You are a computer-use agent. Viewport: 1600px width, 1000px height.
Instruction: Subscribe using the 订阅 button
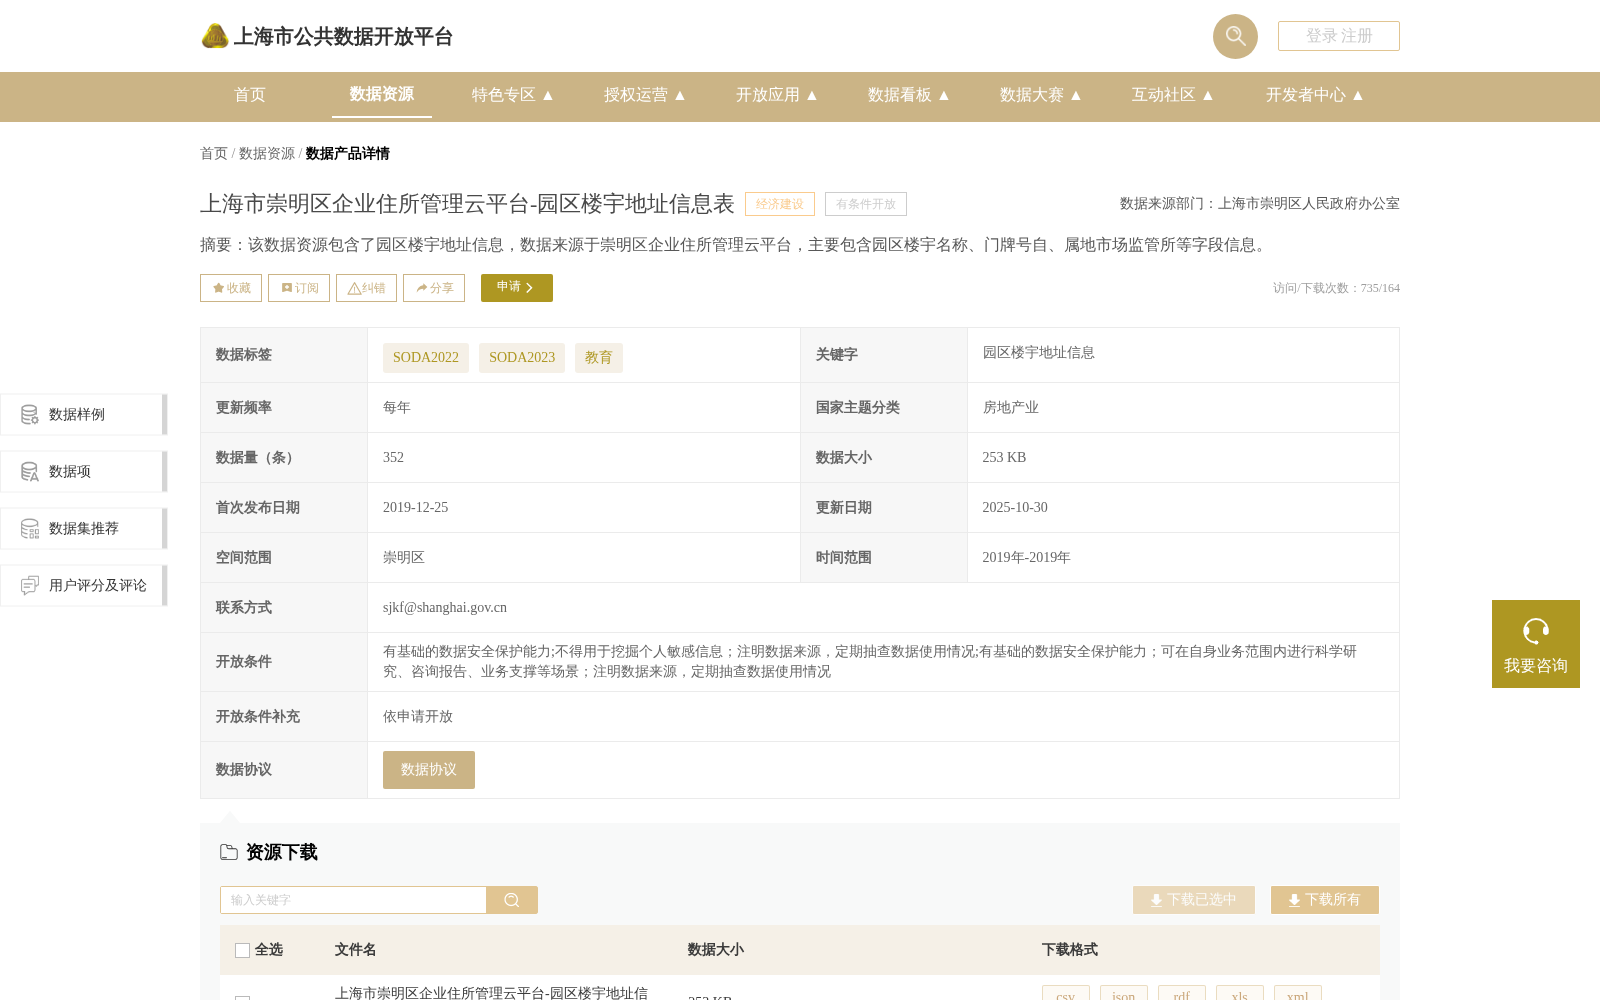299,288
